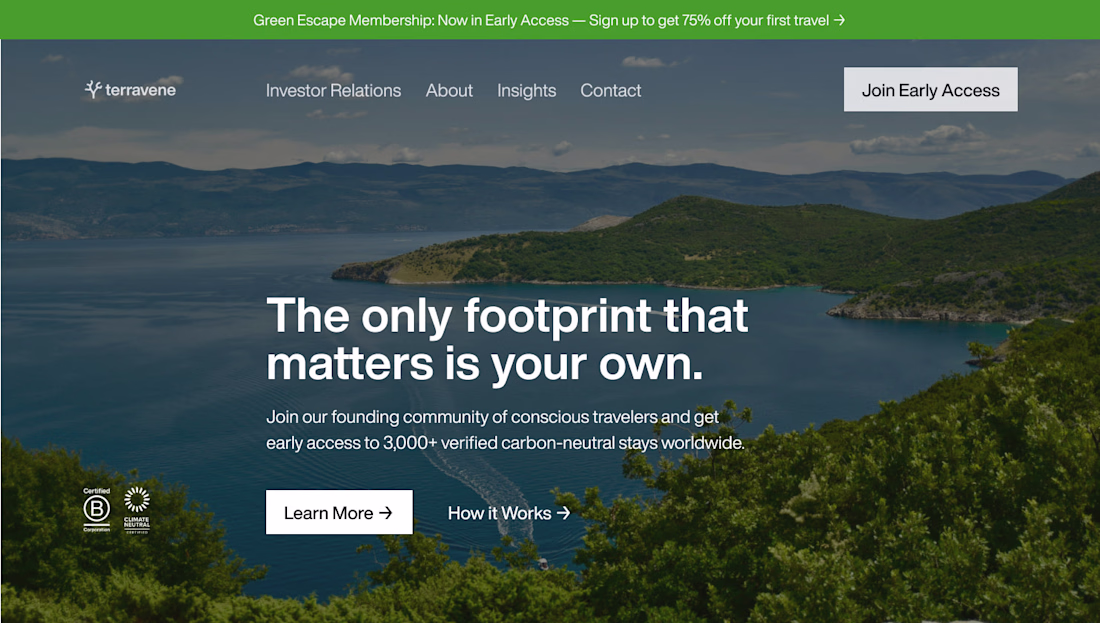Select Contact in the navigation bar
Screen dimensions: 1100x623
[x=610, y=91]
